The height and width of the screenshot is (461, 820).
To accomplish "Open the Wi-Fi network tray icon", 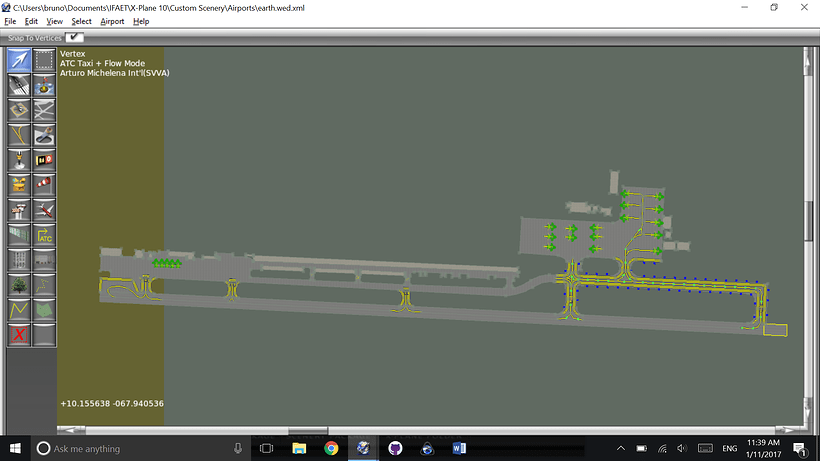I will [662, 448].
